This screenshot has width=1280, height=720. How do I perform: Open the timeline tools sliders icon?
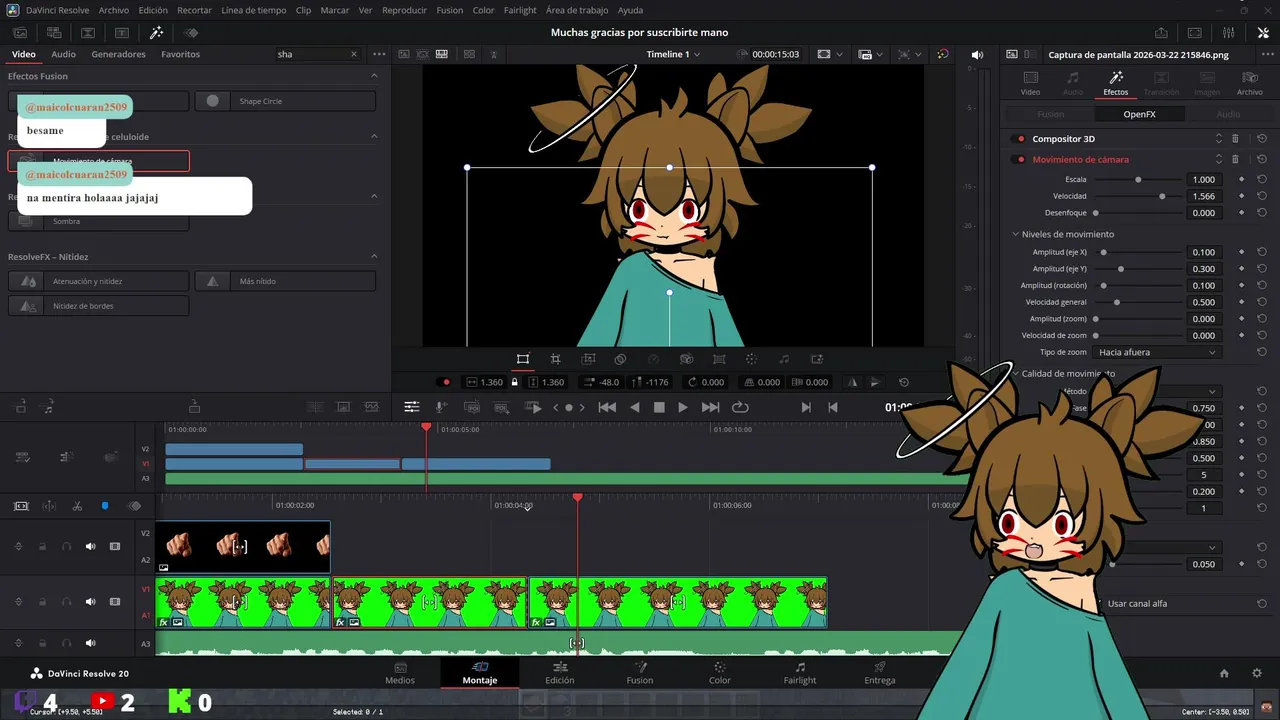click(411, 407)
